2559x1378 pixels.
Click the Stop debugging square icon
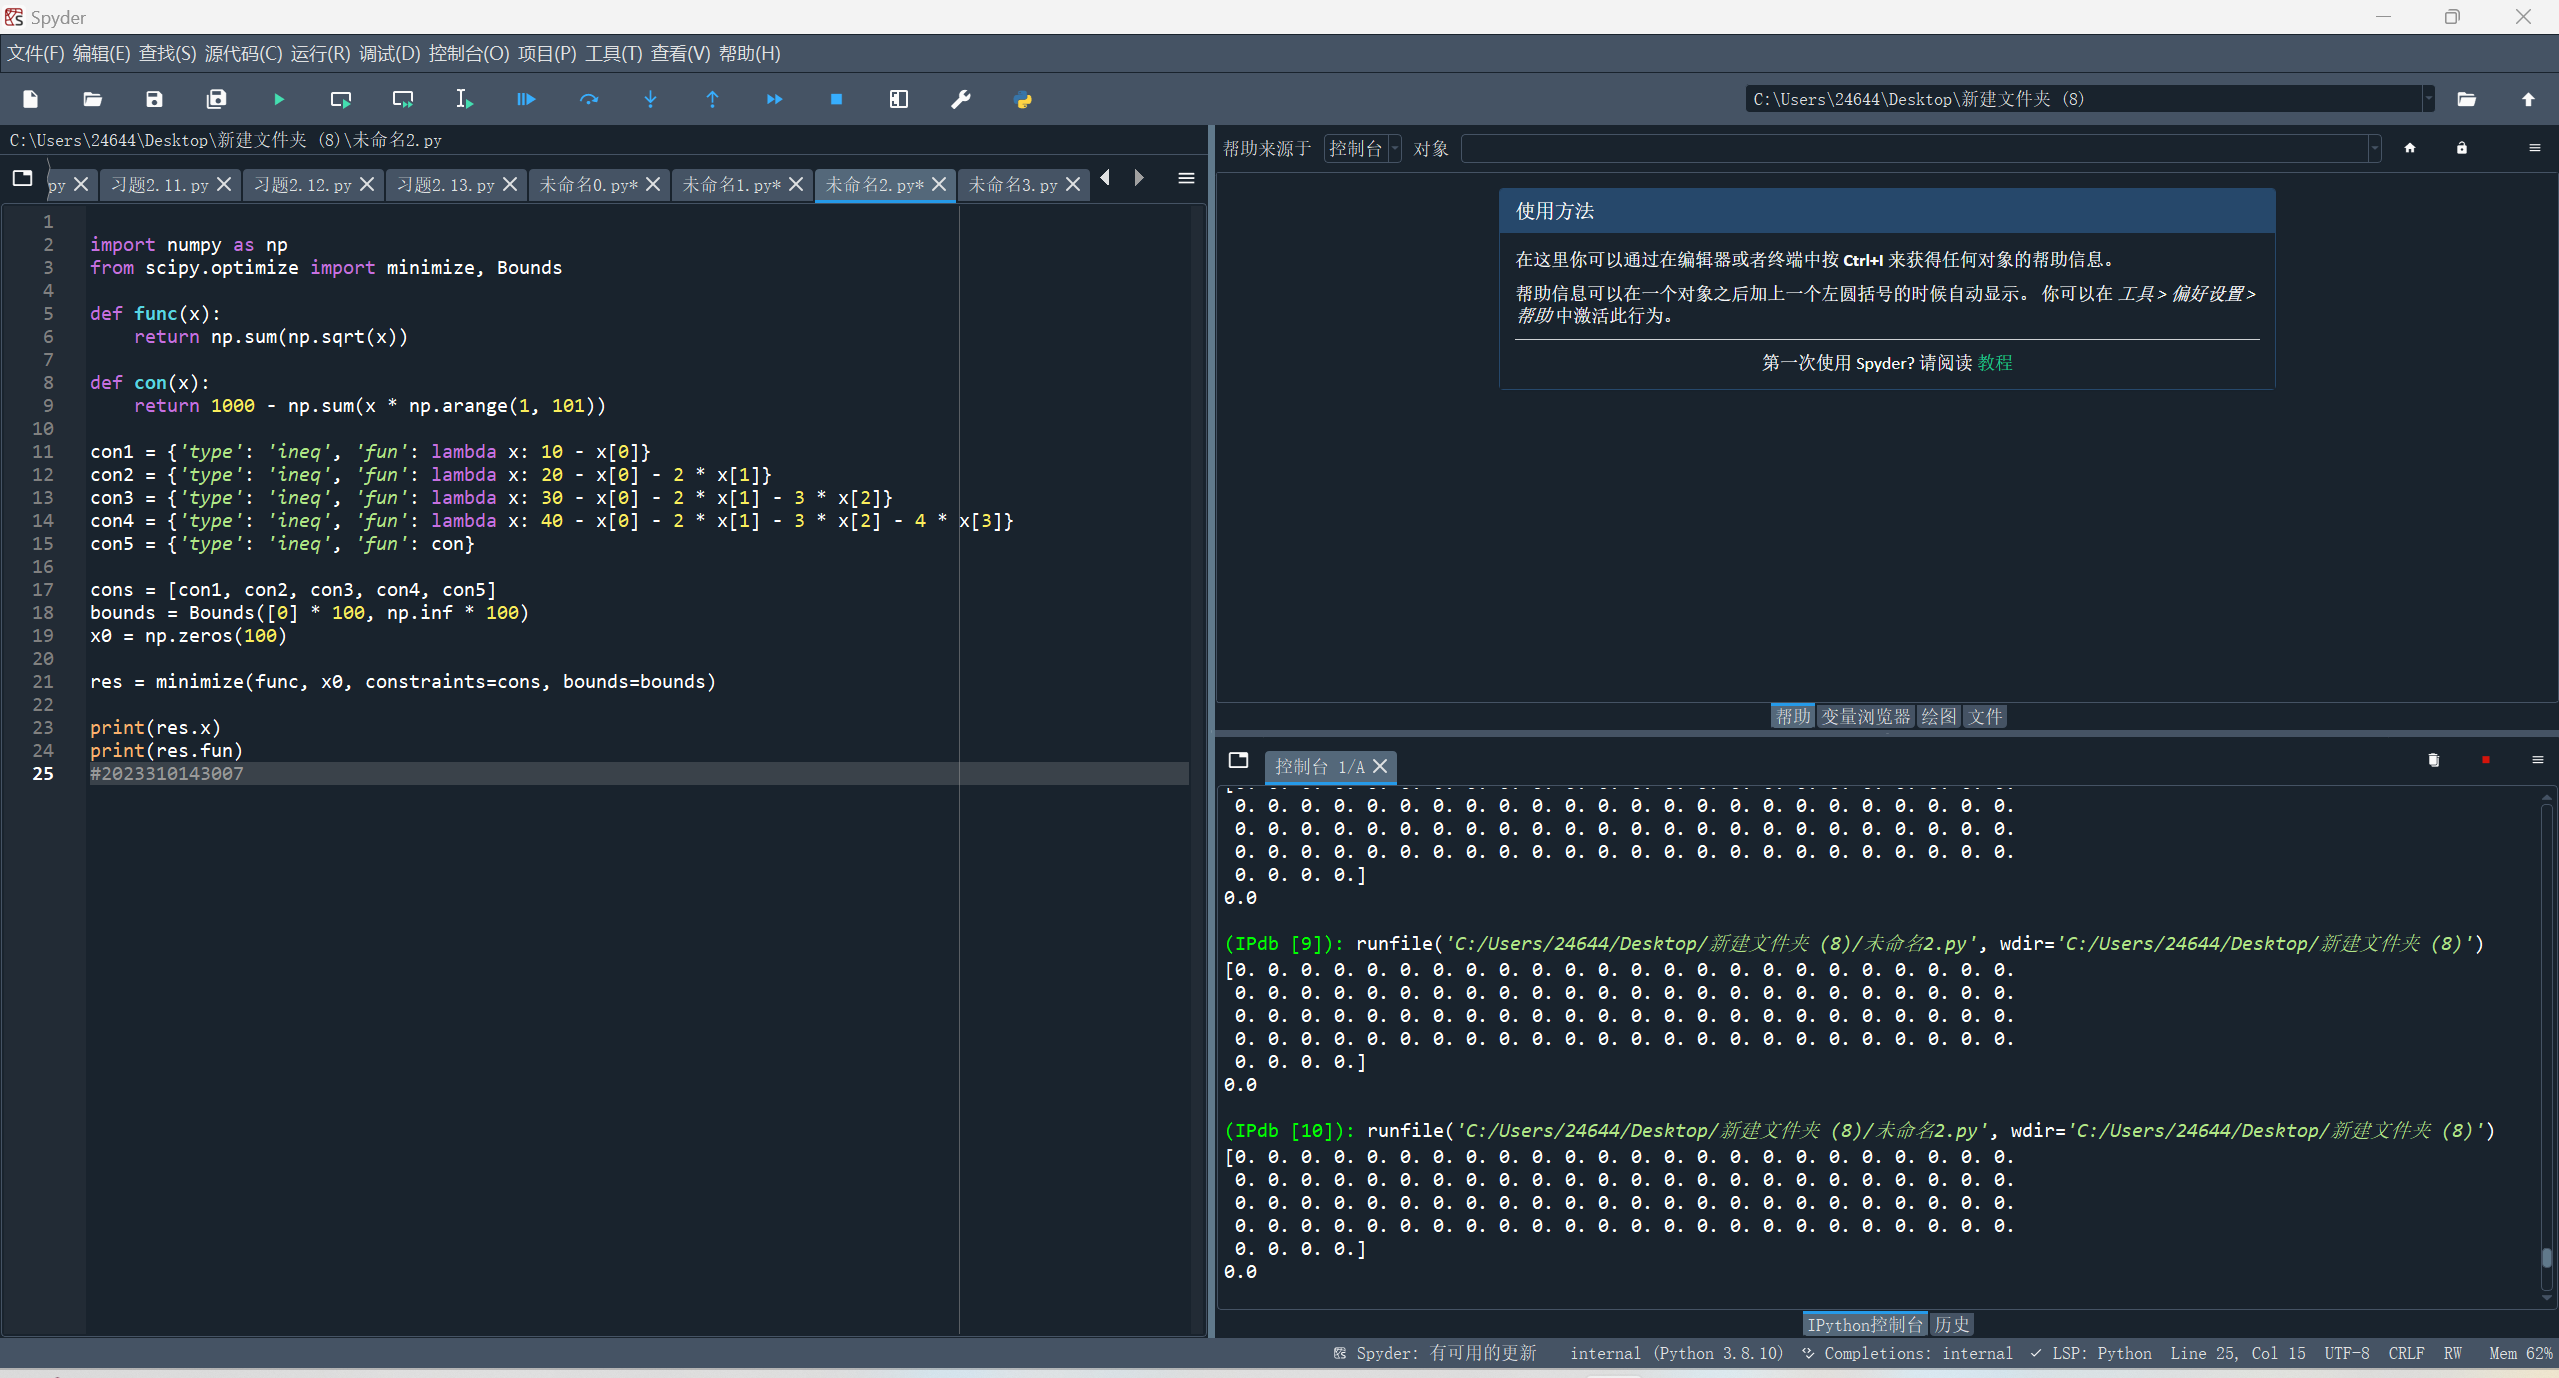[x=836, y=99]
